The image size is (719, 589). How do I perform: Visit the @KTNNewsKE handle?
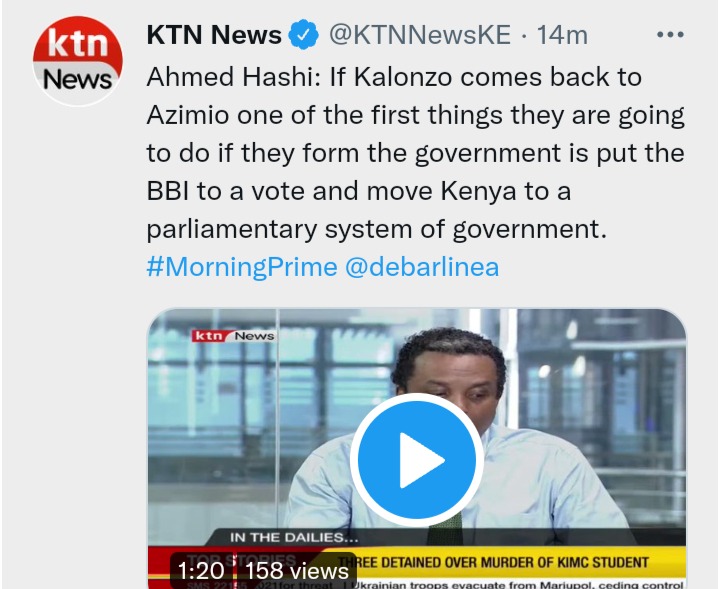pos(420,35)
